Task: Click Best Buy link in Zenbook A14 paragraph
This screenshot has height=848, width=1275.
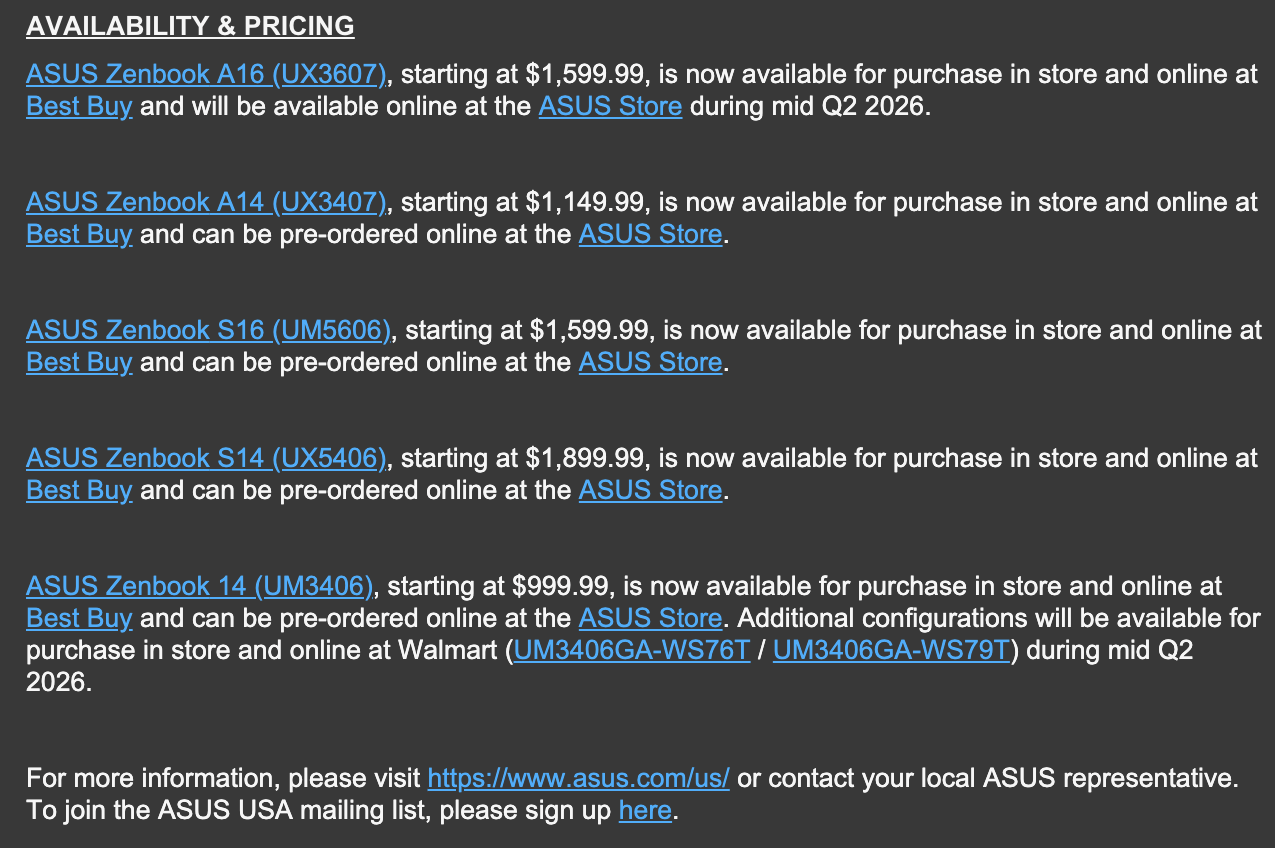Action: tap(79, 234)
